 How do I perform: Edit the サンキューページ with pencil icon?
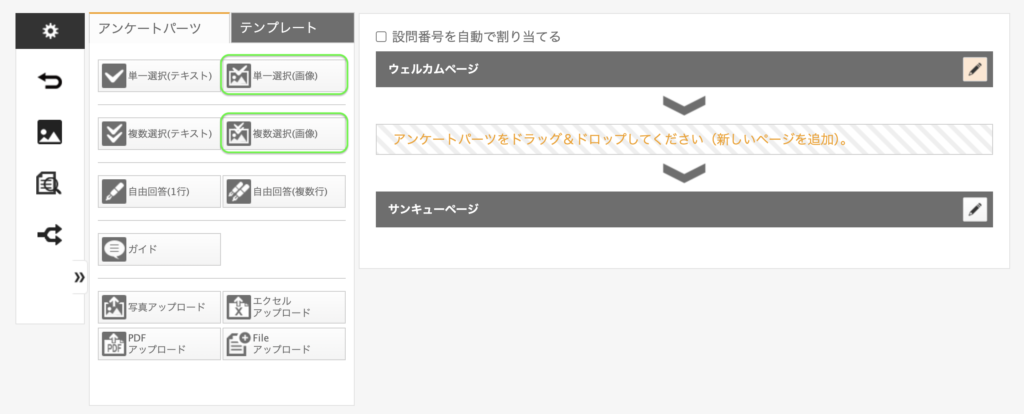[x=975, y=209]
